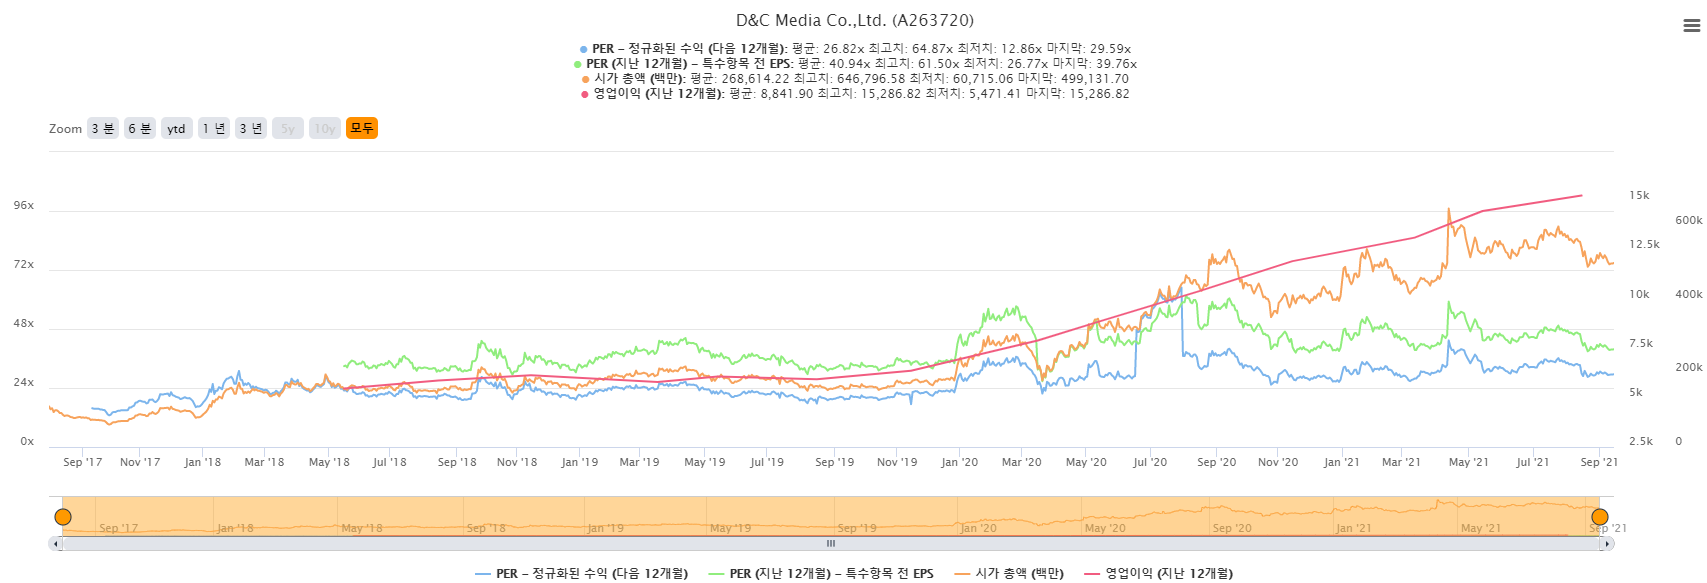
Task: Click the Sep '17 x-axis label
Action: click(x=83, y=462)
